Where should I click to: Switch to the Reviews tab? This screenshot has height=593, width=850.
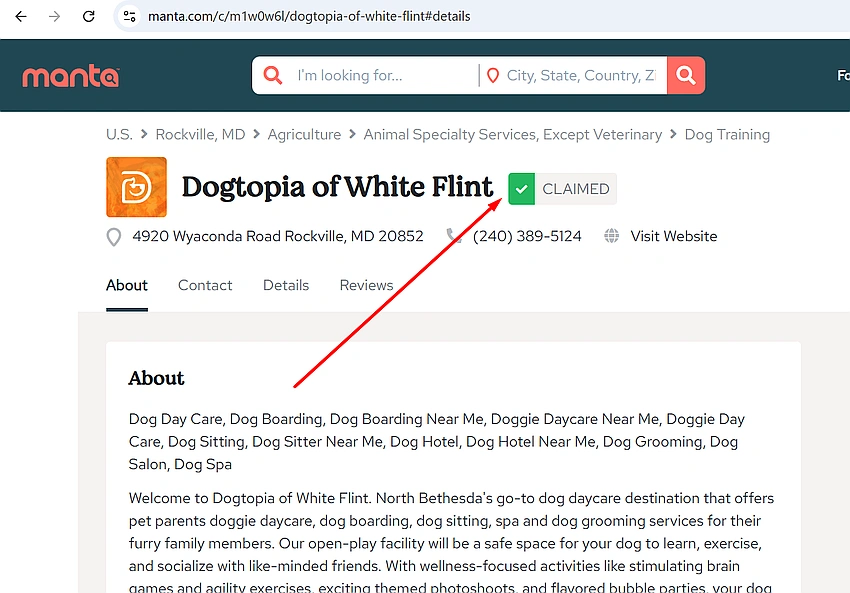(366, 285)
